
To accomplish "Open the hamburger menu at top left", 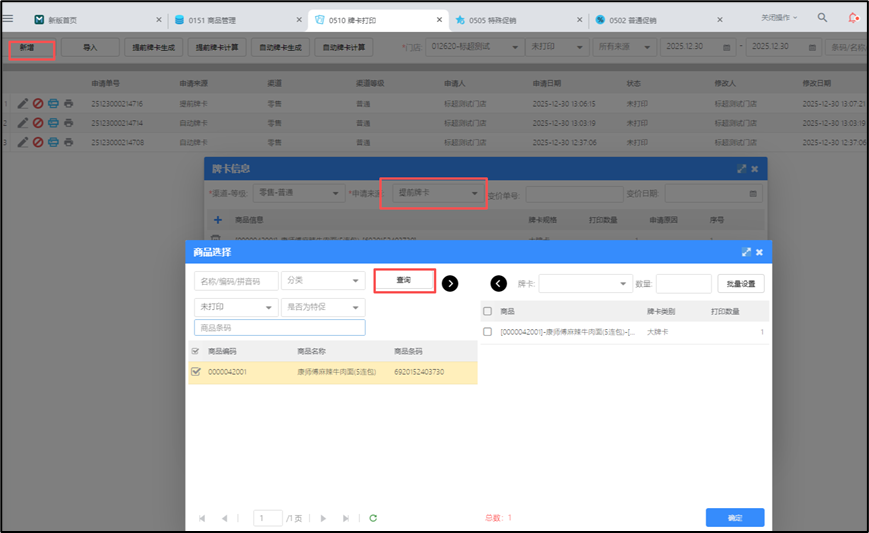I will coord(9,18).
